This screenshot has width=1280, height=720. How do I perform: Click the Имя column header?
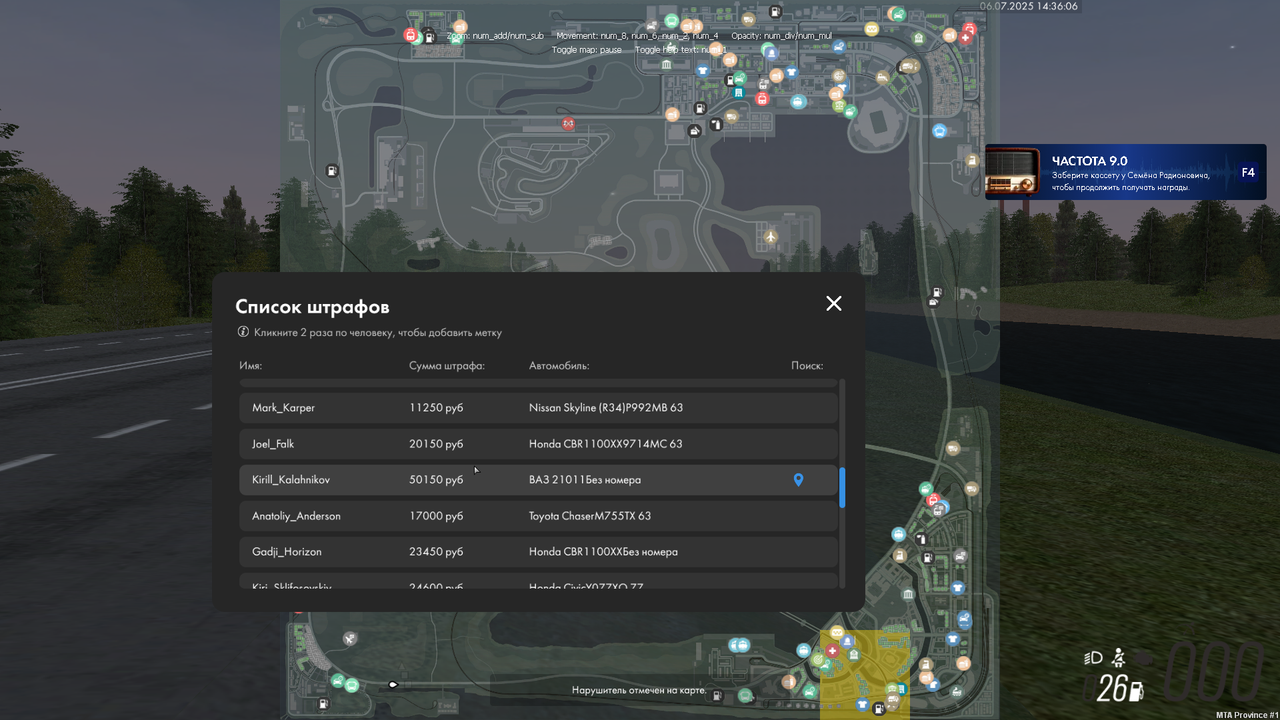click(250, 366)
